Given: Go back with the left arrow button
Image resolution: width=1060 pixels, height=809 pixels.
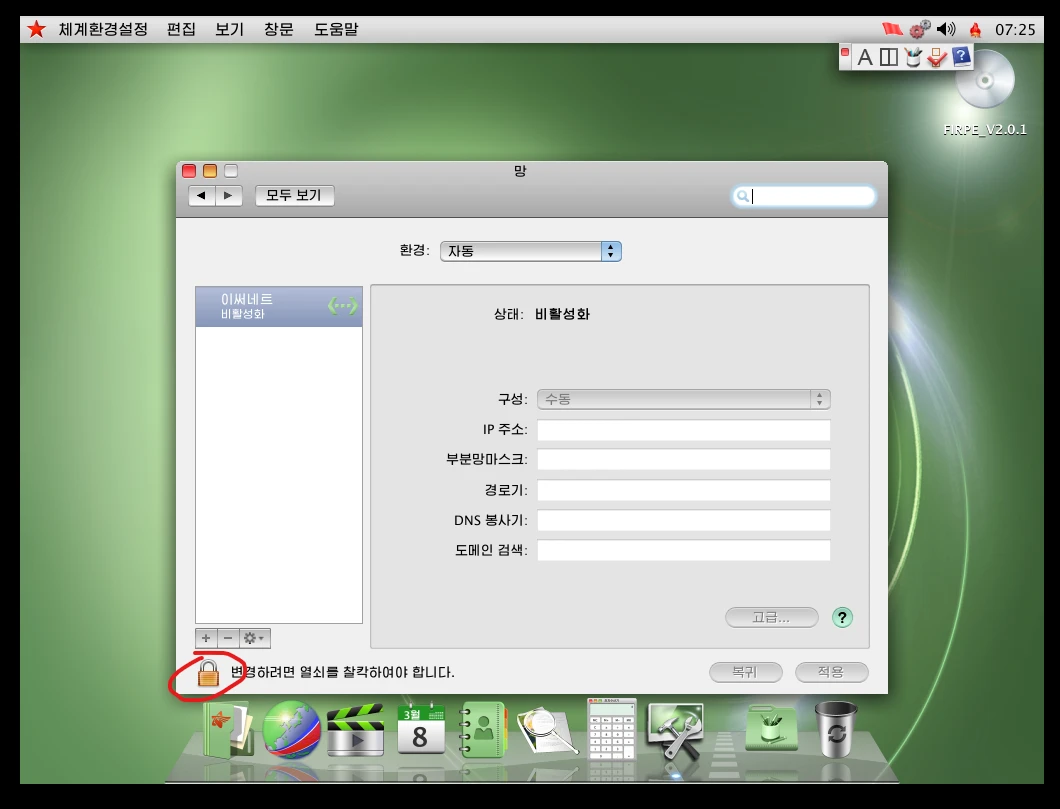Looking at the screenshot, I should 202,196.
